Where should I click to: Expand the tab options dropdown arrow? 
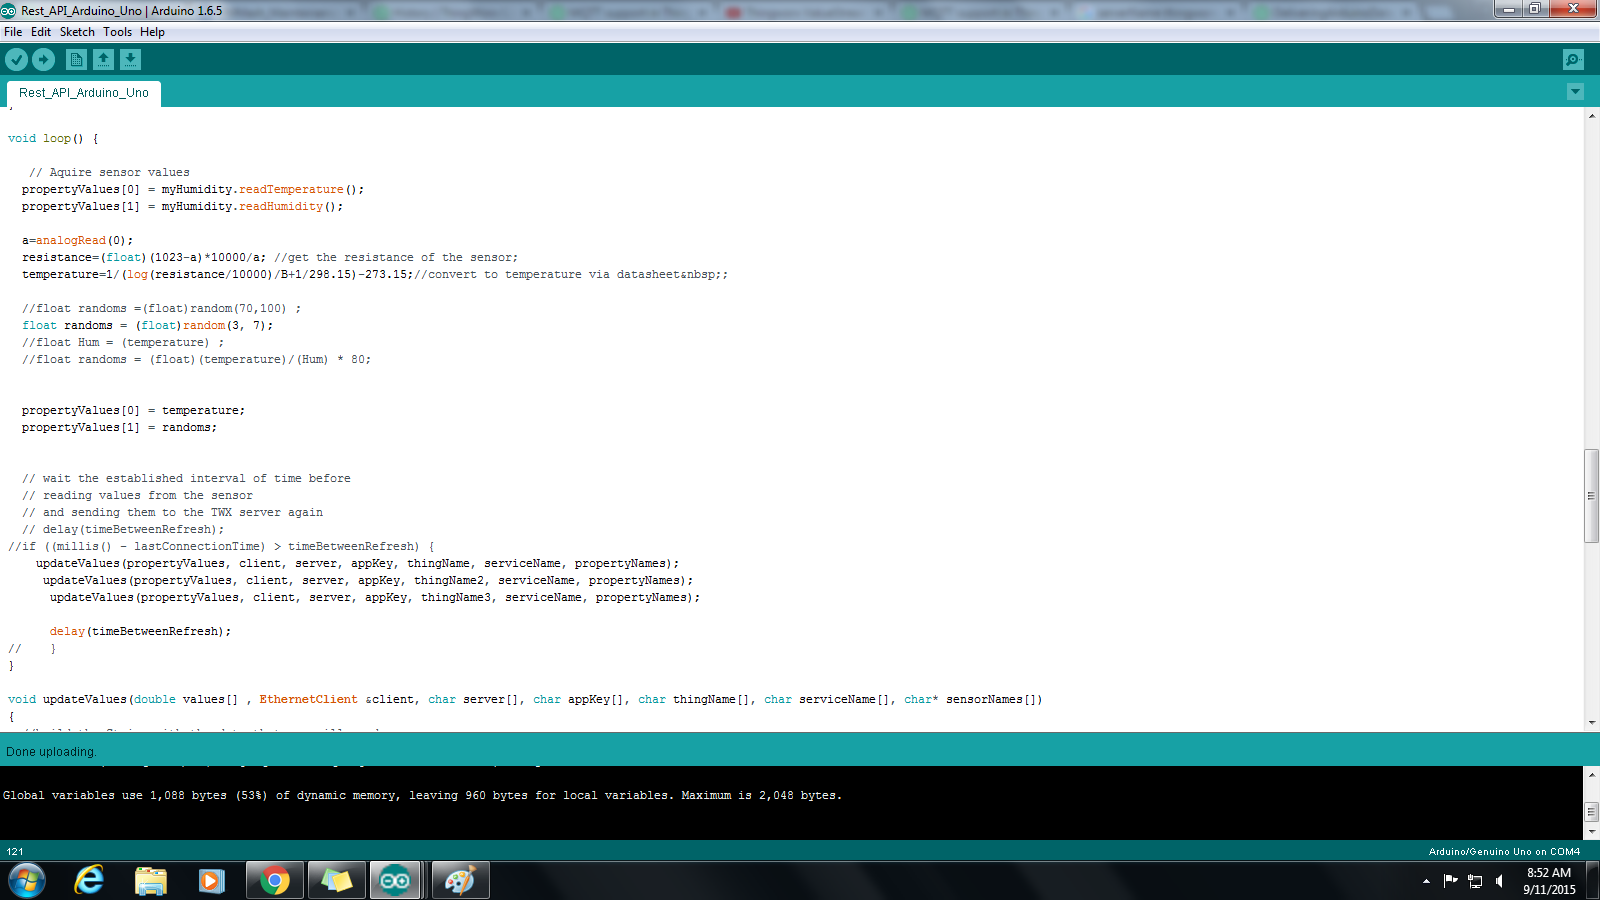[x=1575, y=92]
